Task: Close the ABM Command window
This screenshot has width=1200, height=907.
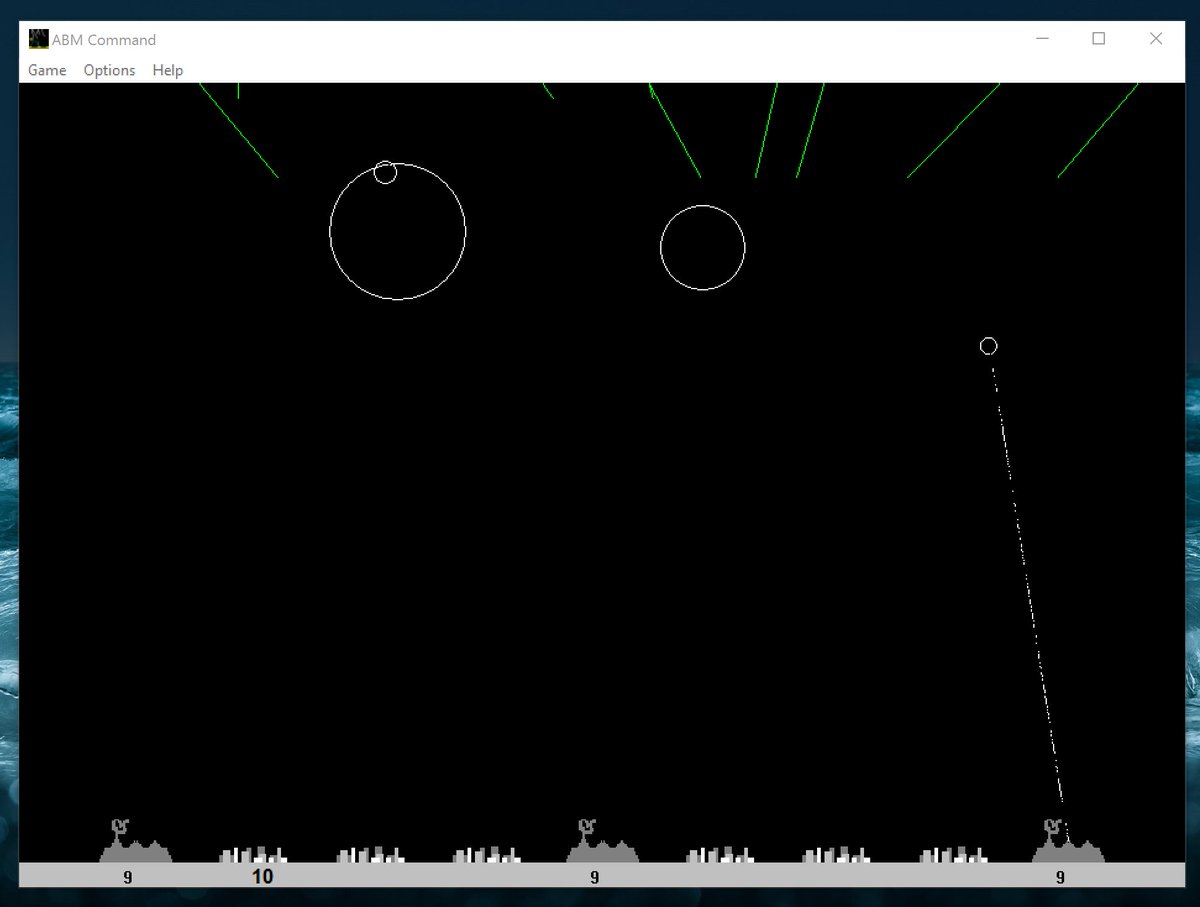Action: pyautogui.click(x=1155, y=39)
